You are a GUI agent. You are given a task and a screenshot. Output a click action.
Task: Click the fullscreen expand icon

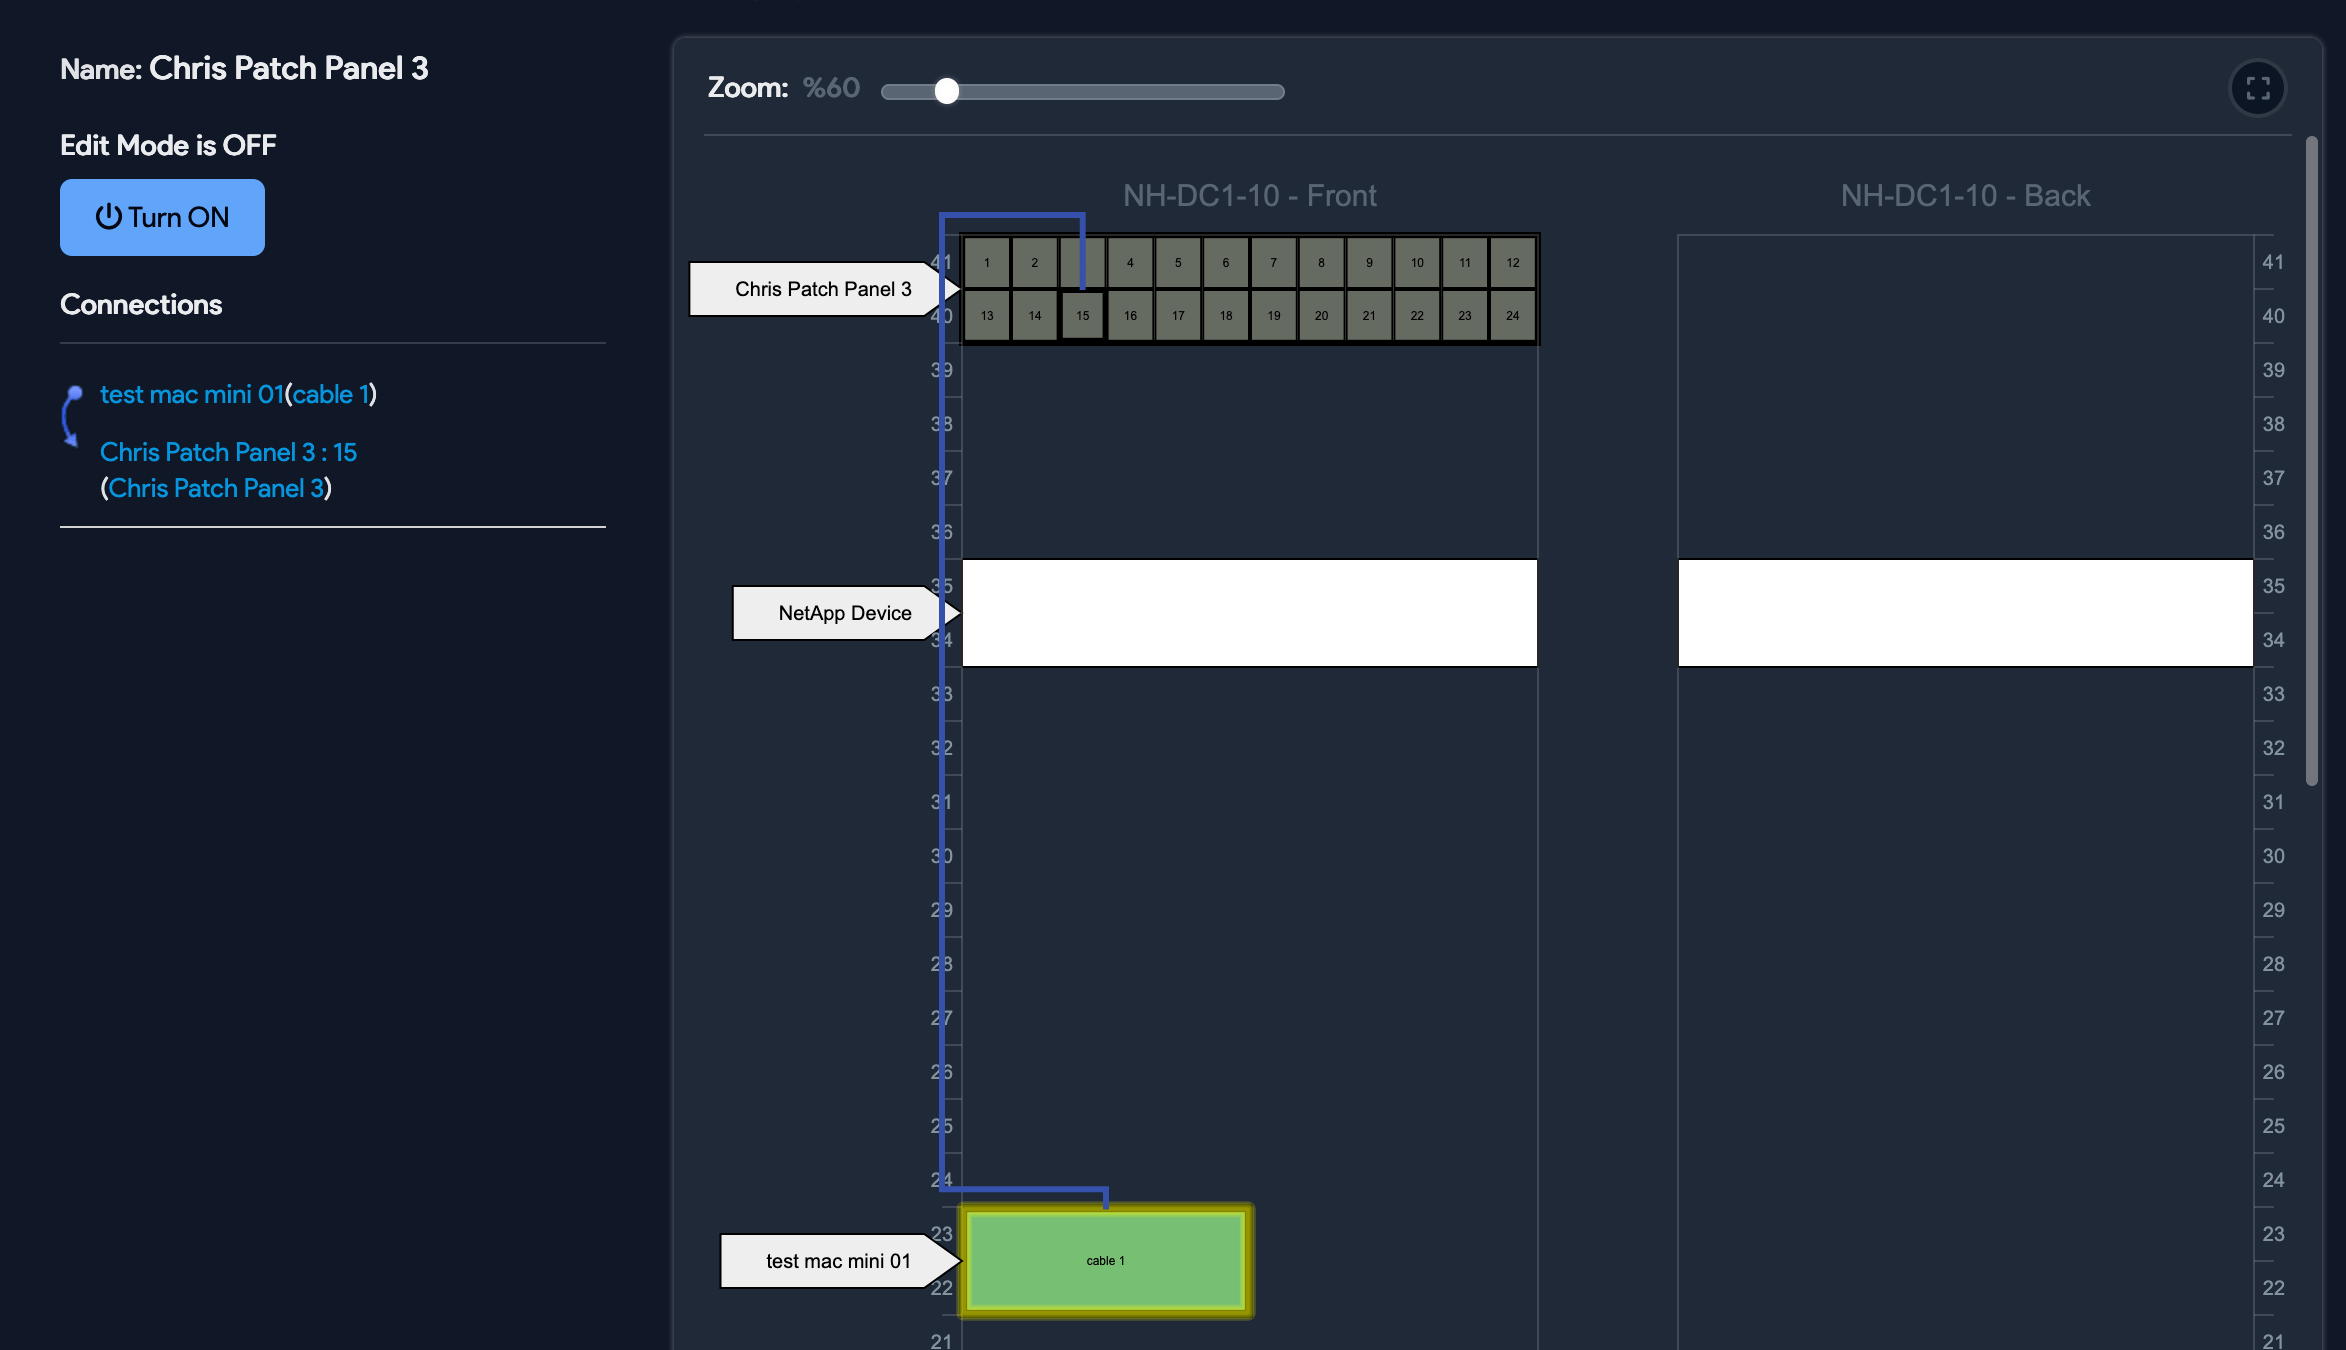click(x=2257, y=88)
